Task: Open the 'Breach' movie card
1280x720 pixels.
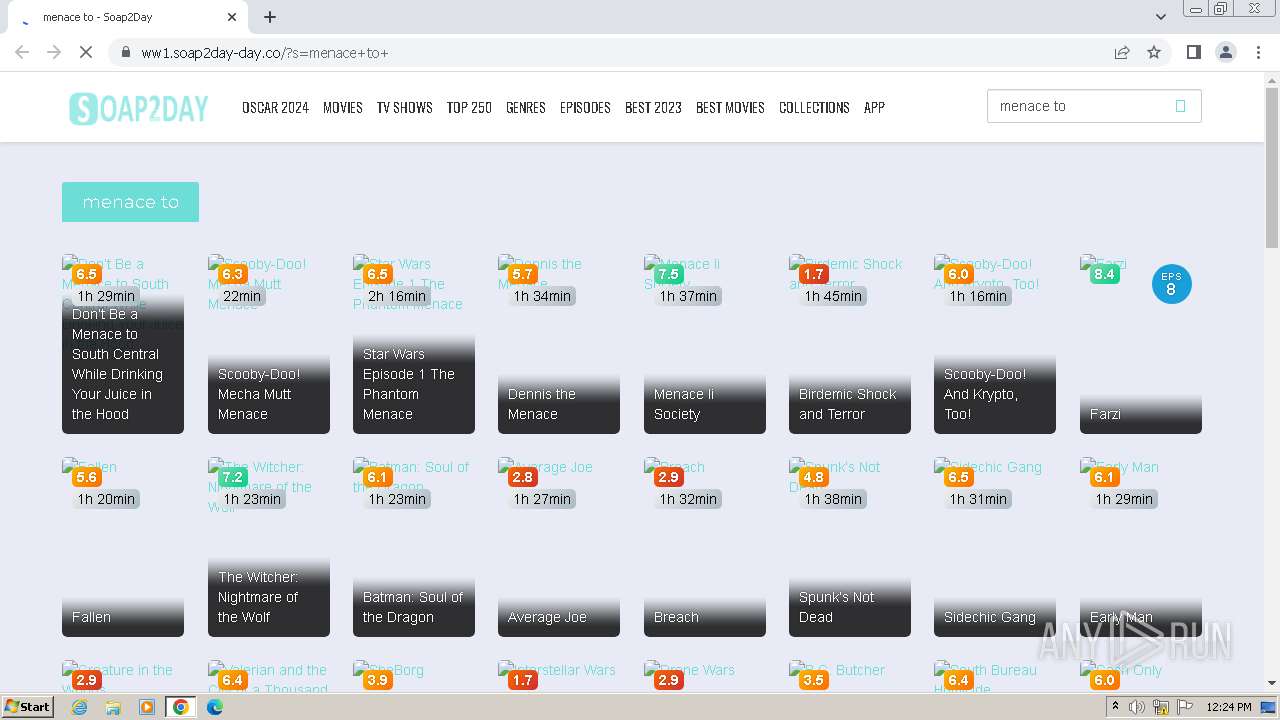Action: click(x=705, y=547)
